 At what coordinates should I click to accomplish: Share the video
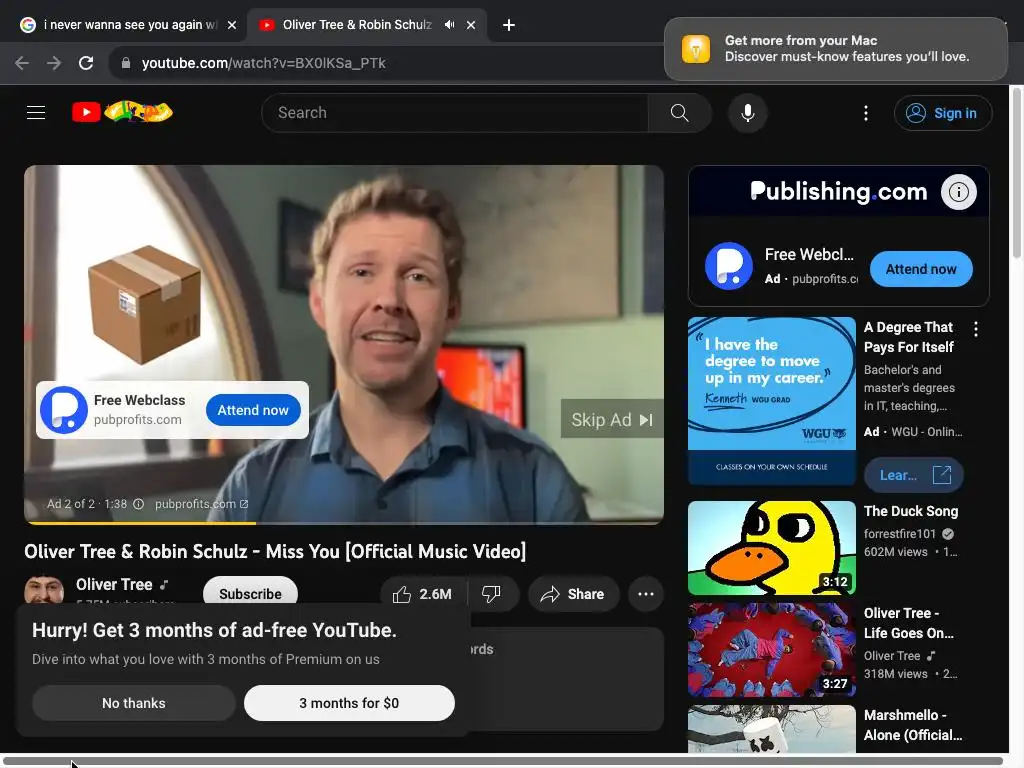(x=573, y=594)
